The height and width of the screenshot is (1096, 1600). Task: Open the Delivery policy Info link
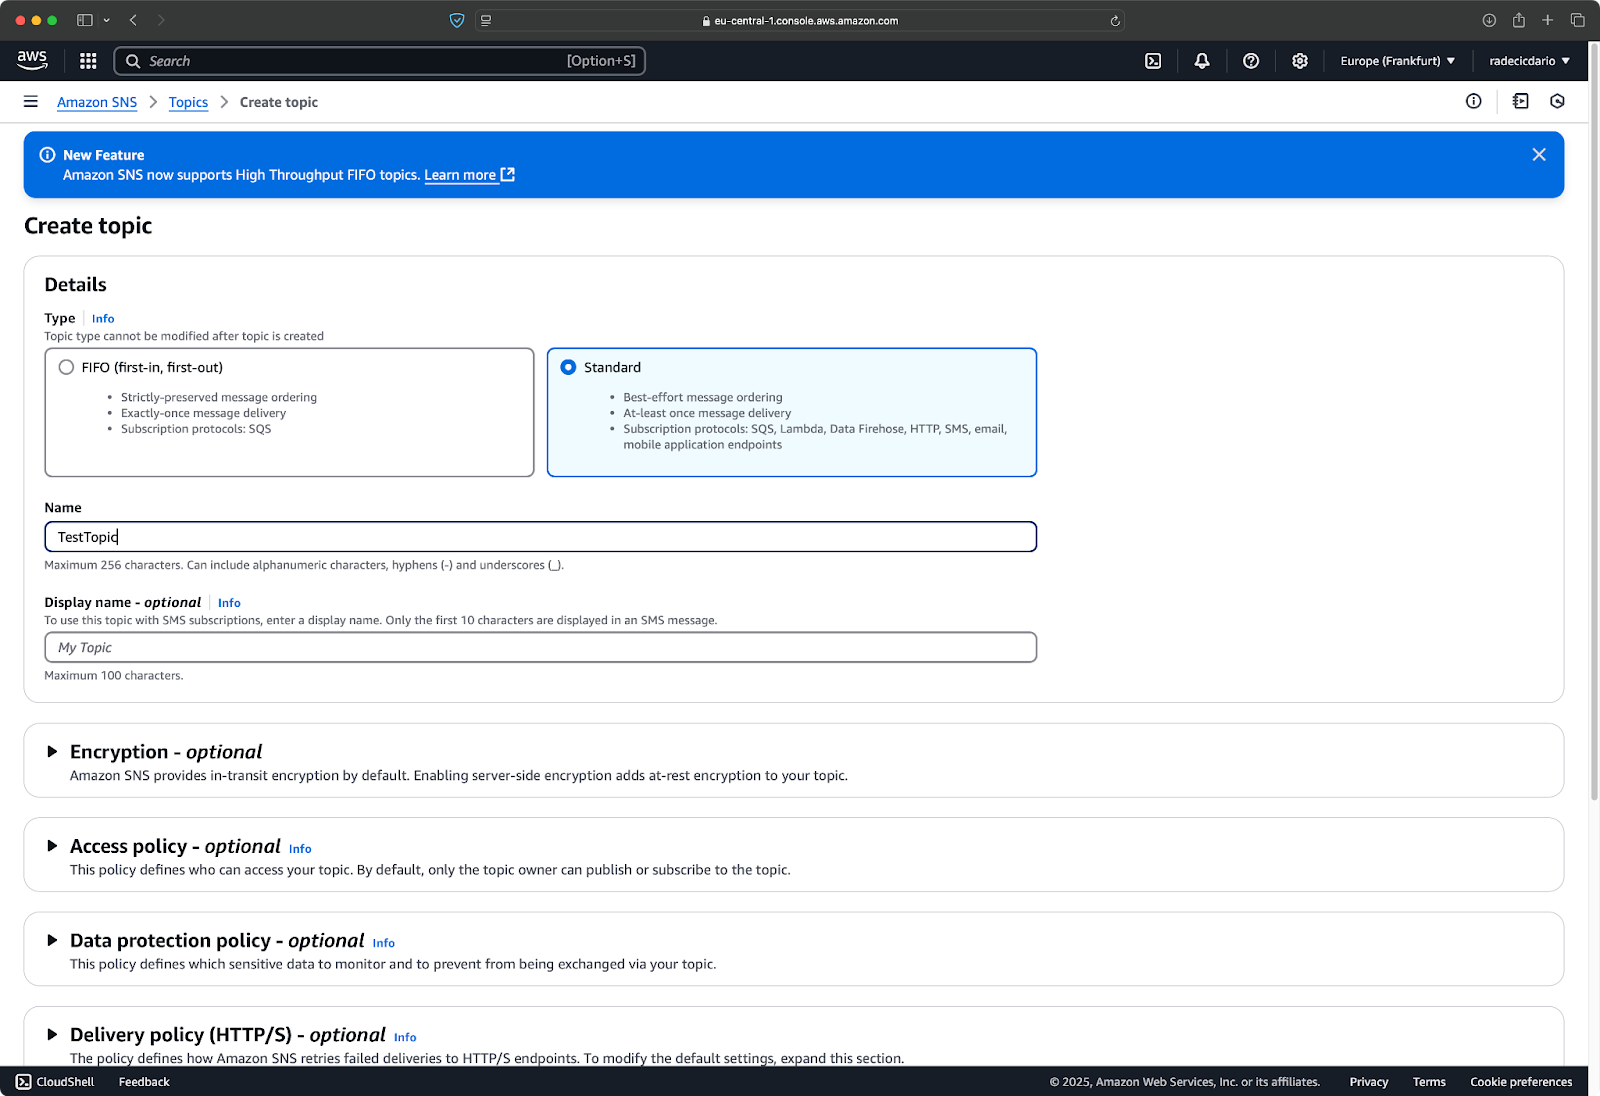tap(405, 1037)
